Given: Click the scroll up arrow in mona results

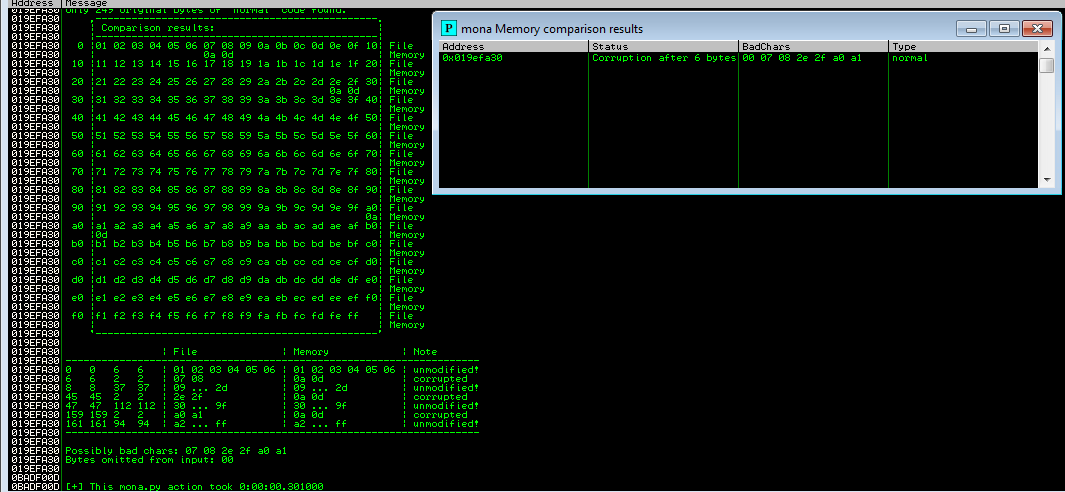Looking at the screenshot, I should click(1047, 48).
